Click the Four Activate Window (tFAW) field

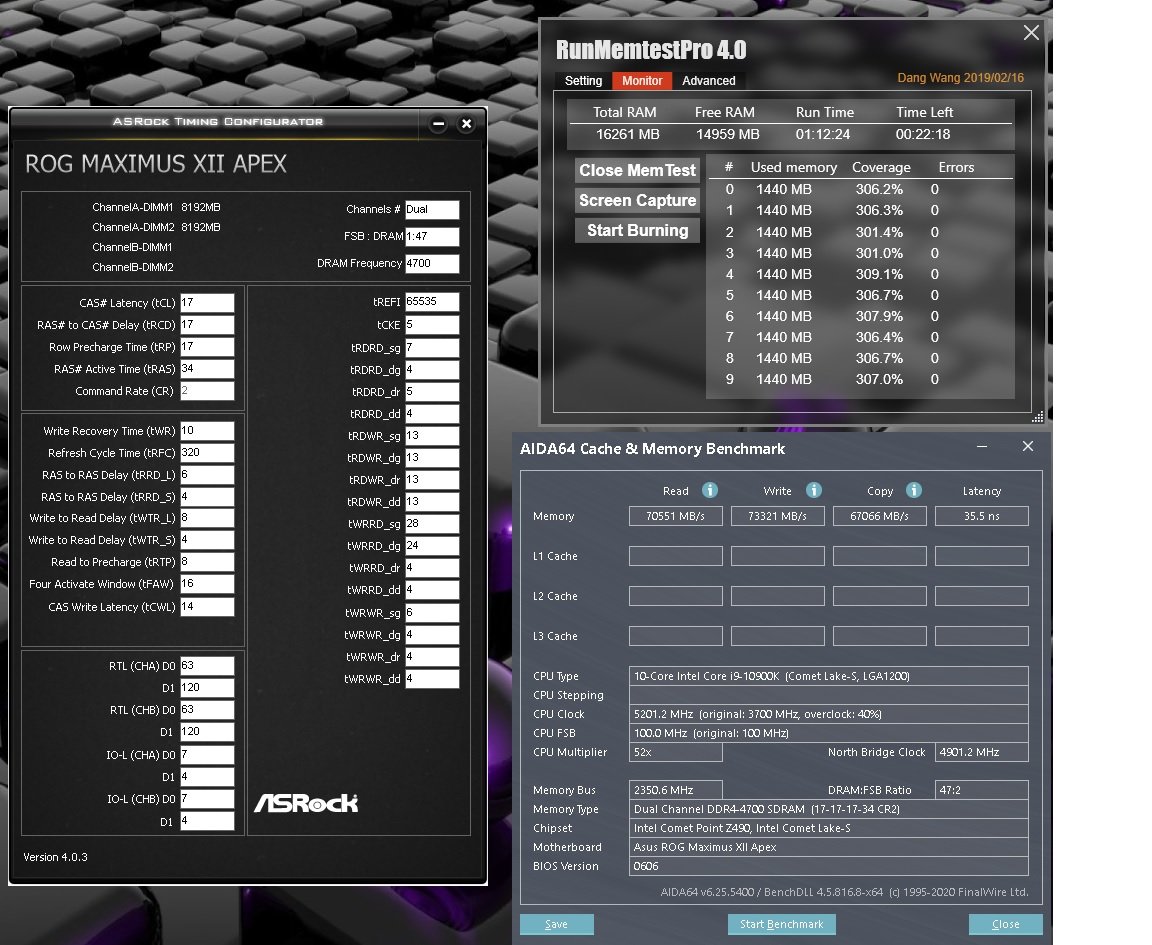click(207, 584)
